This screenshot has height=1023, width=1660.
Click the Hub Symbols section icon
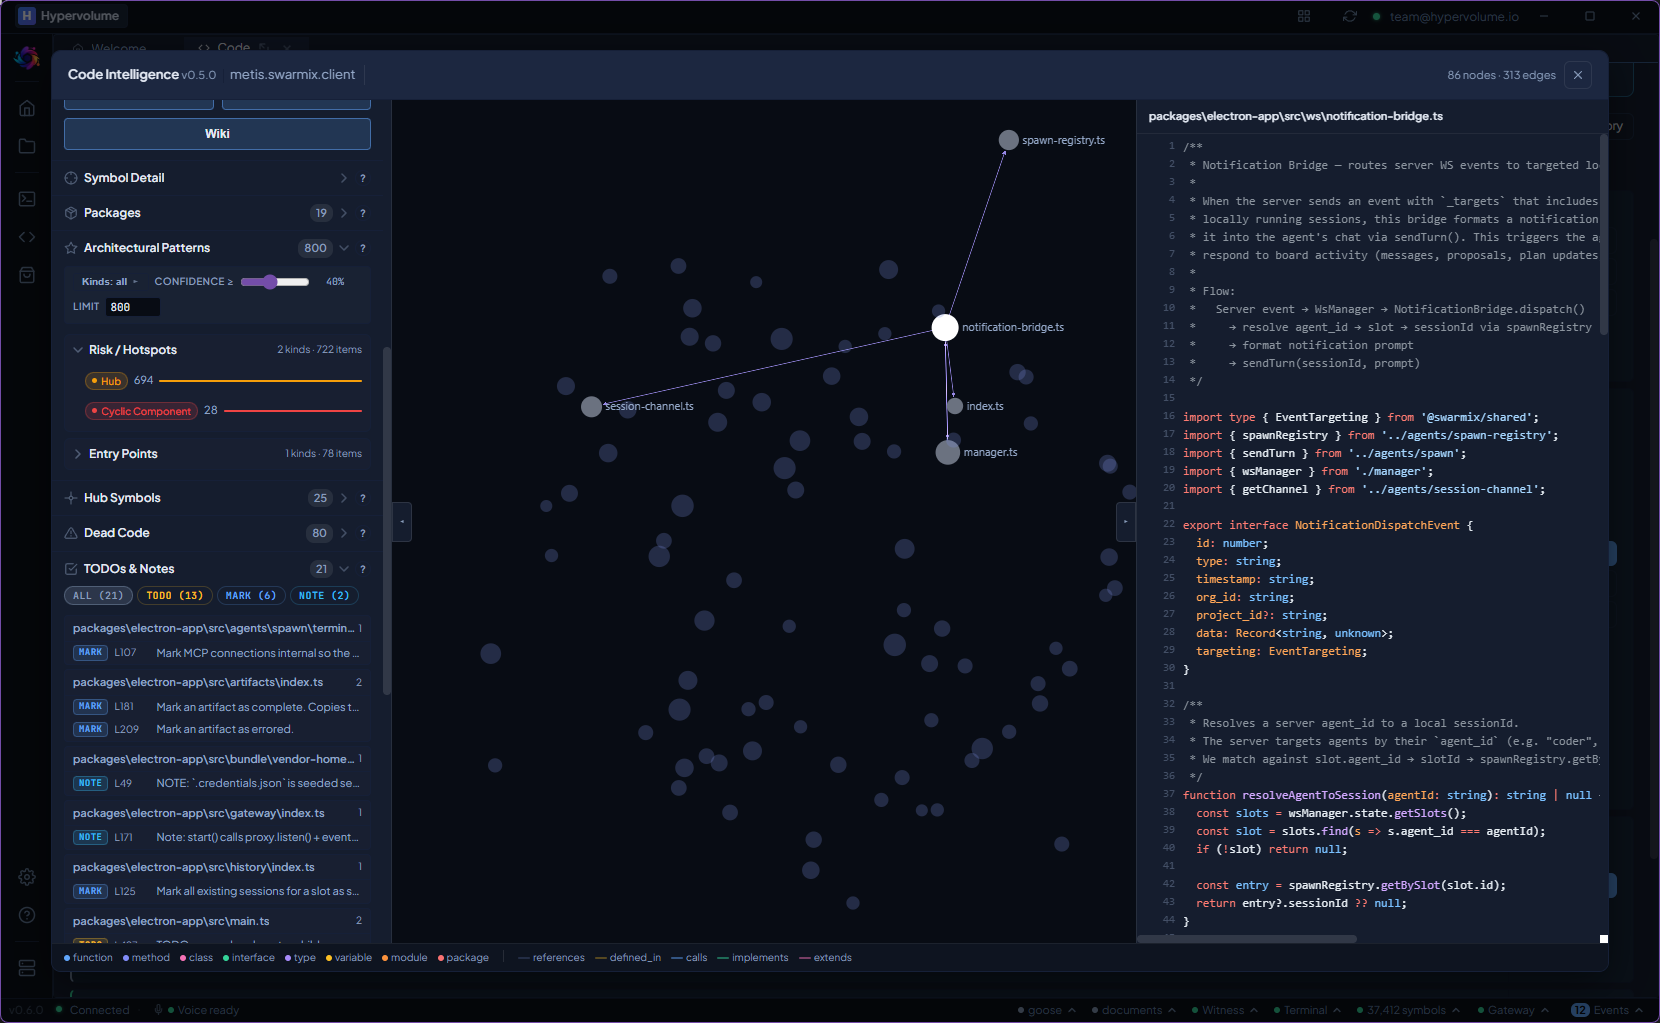[71, 498]
